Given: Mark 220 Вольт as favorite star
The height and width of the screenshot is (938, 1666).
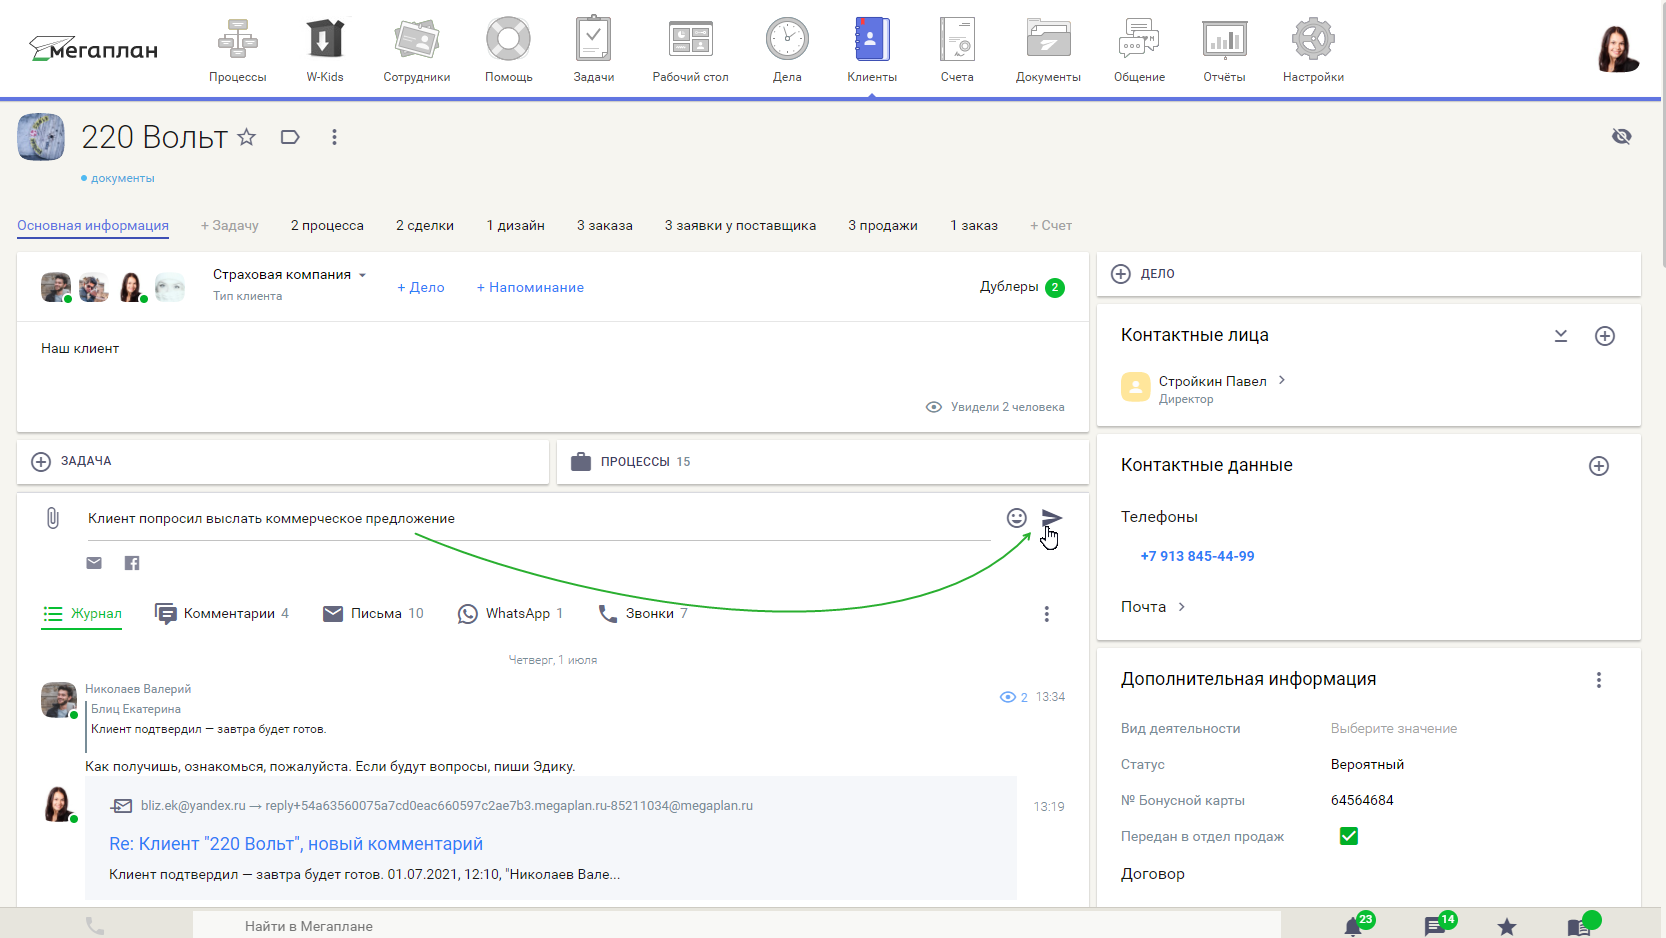Looking at the screenshot, I should (x=247, y=137).
